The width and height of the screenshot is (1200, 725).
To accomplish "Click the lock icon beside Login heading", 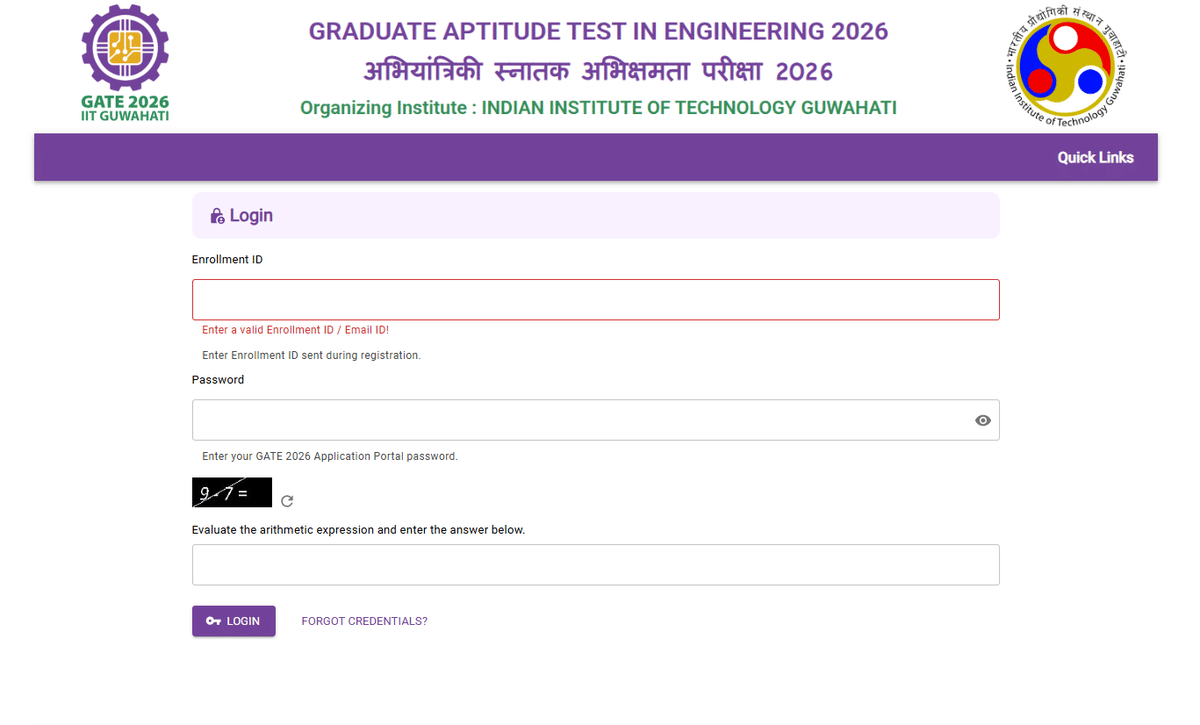I will pyautogui.click(x=218, y=215).
